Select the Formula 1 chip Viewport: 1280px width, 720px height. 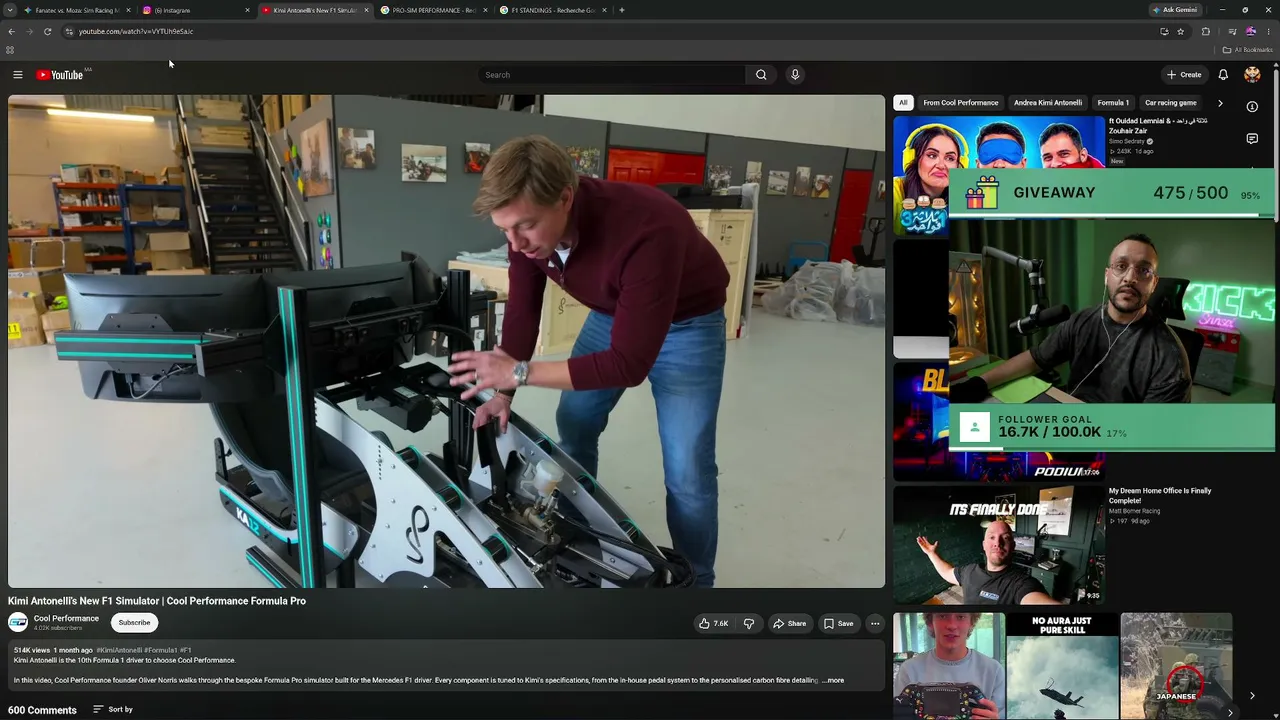(1113, 103)
